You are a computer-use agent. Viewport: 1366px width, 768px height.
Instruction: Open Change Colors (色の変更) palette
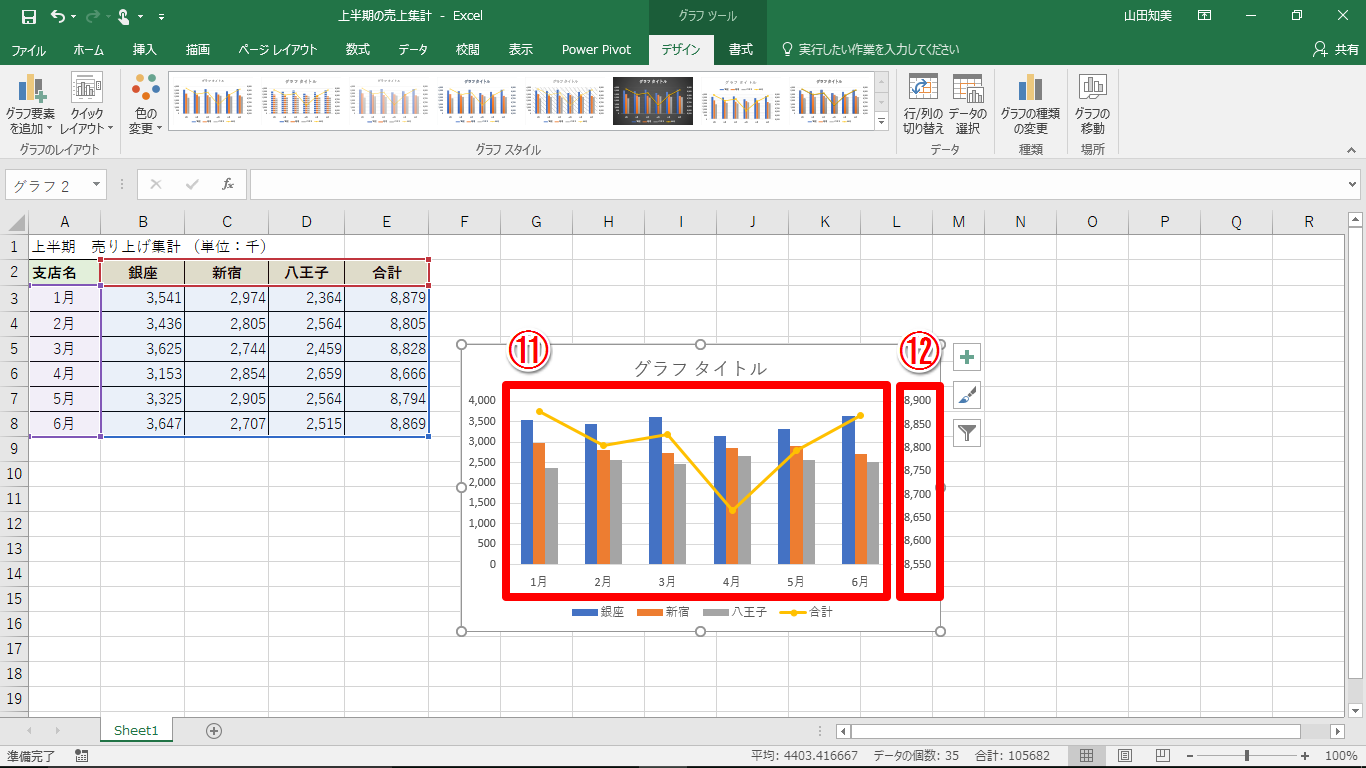pyautogui.click(x=145, y=105)
